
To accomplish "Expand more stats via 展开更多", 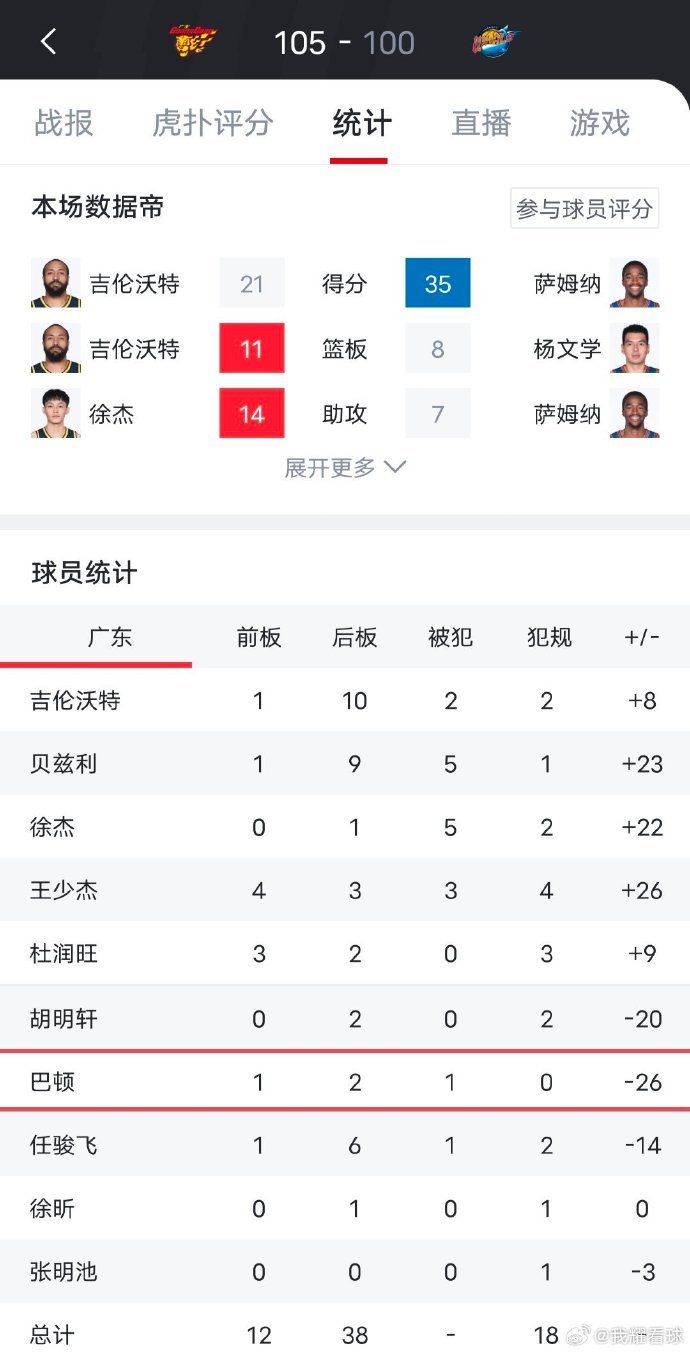I will click(345, 467).
